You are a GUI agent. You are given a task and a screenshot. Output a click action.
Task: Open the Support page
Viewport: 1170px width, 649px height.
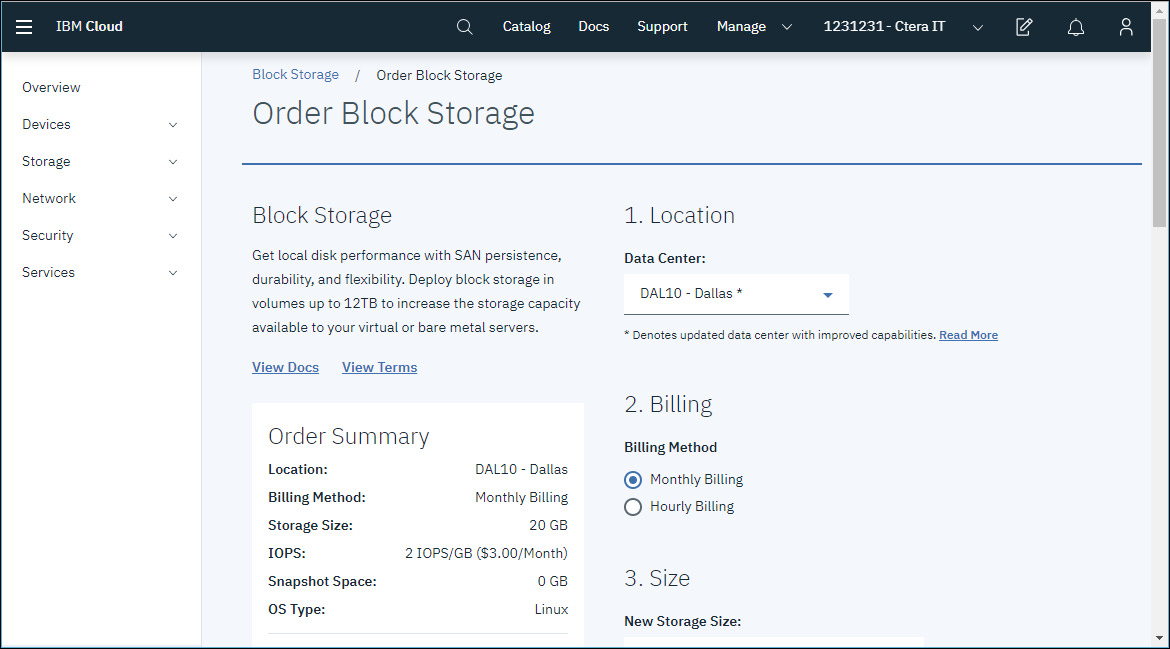662,26
